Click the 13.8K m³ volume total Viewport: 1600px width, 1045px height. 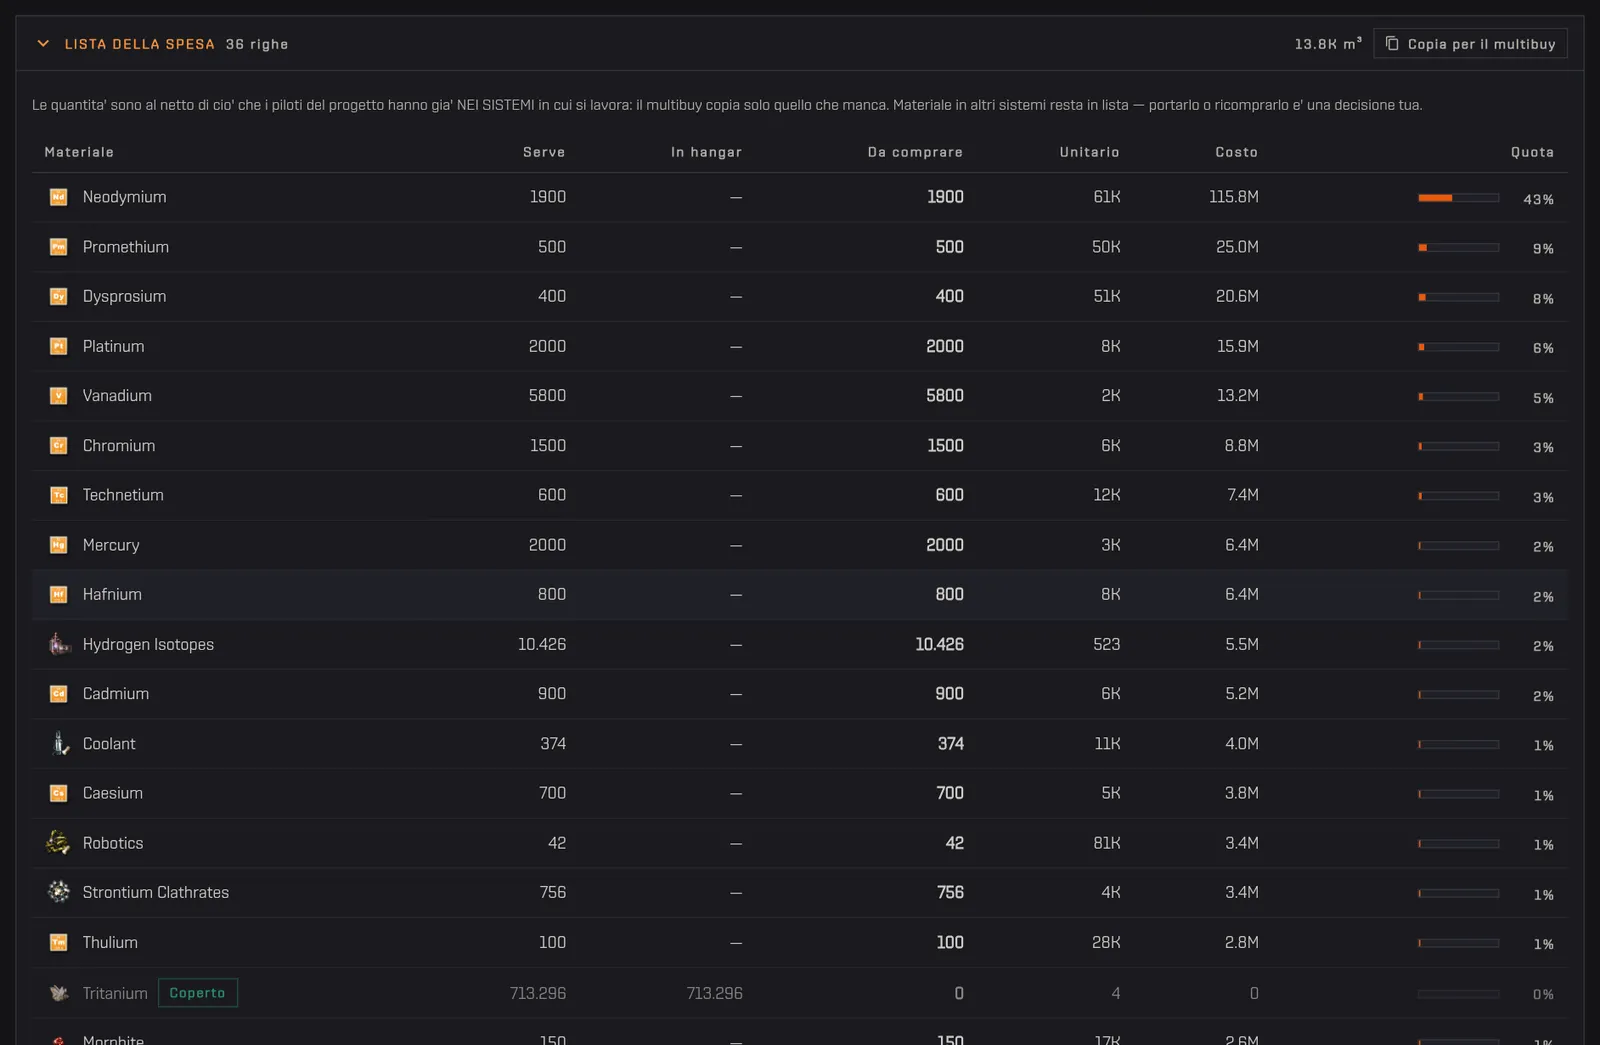[x=1328, y=44]
